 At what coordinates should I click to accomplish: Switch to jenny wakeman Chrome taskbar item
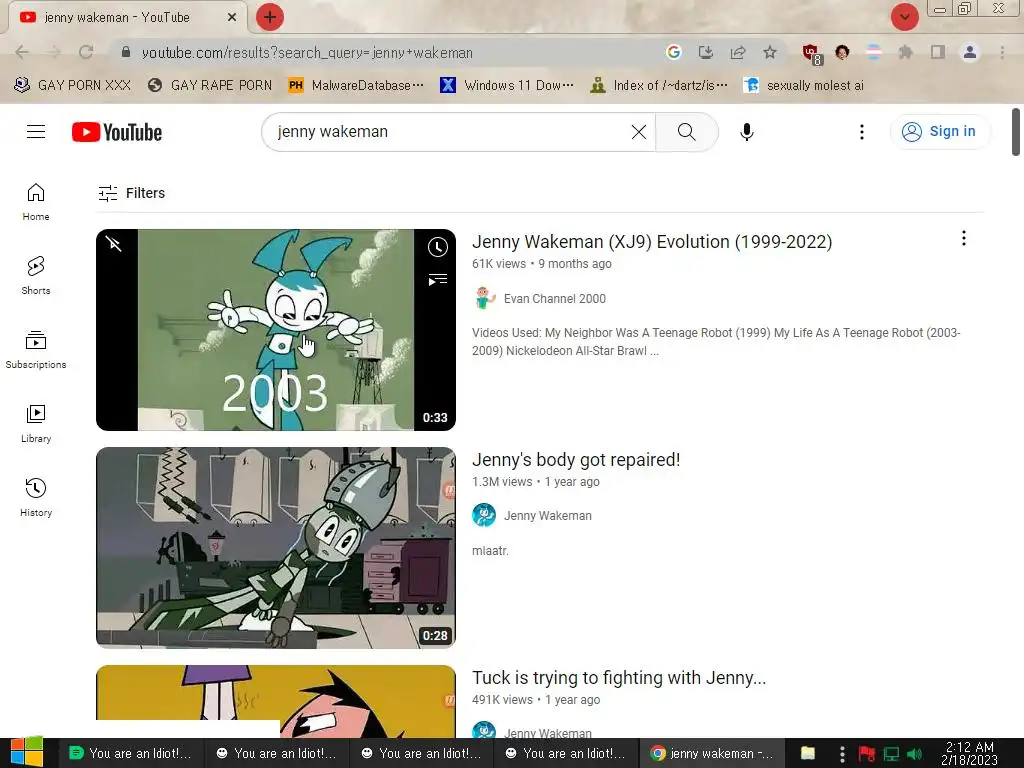[x=712, y=753]
